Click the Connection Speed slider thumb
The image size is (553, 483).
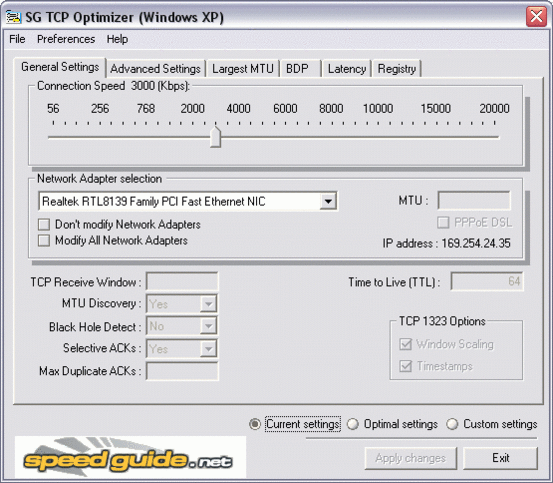pyautogui.click(x=215, y=137)
